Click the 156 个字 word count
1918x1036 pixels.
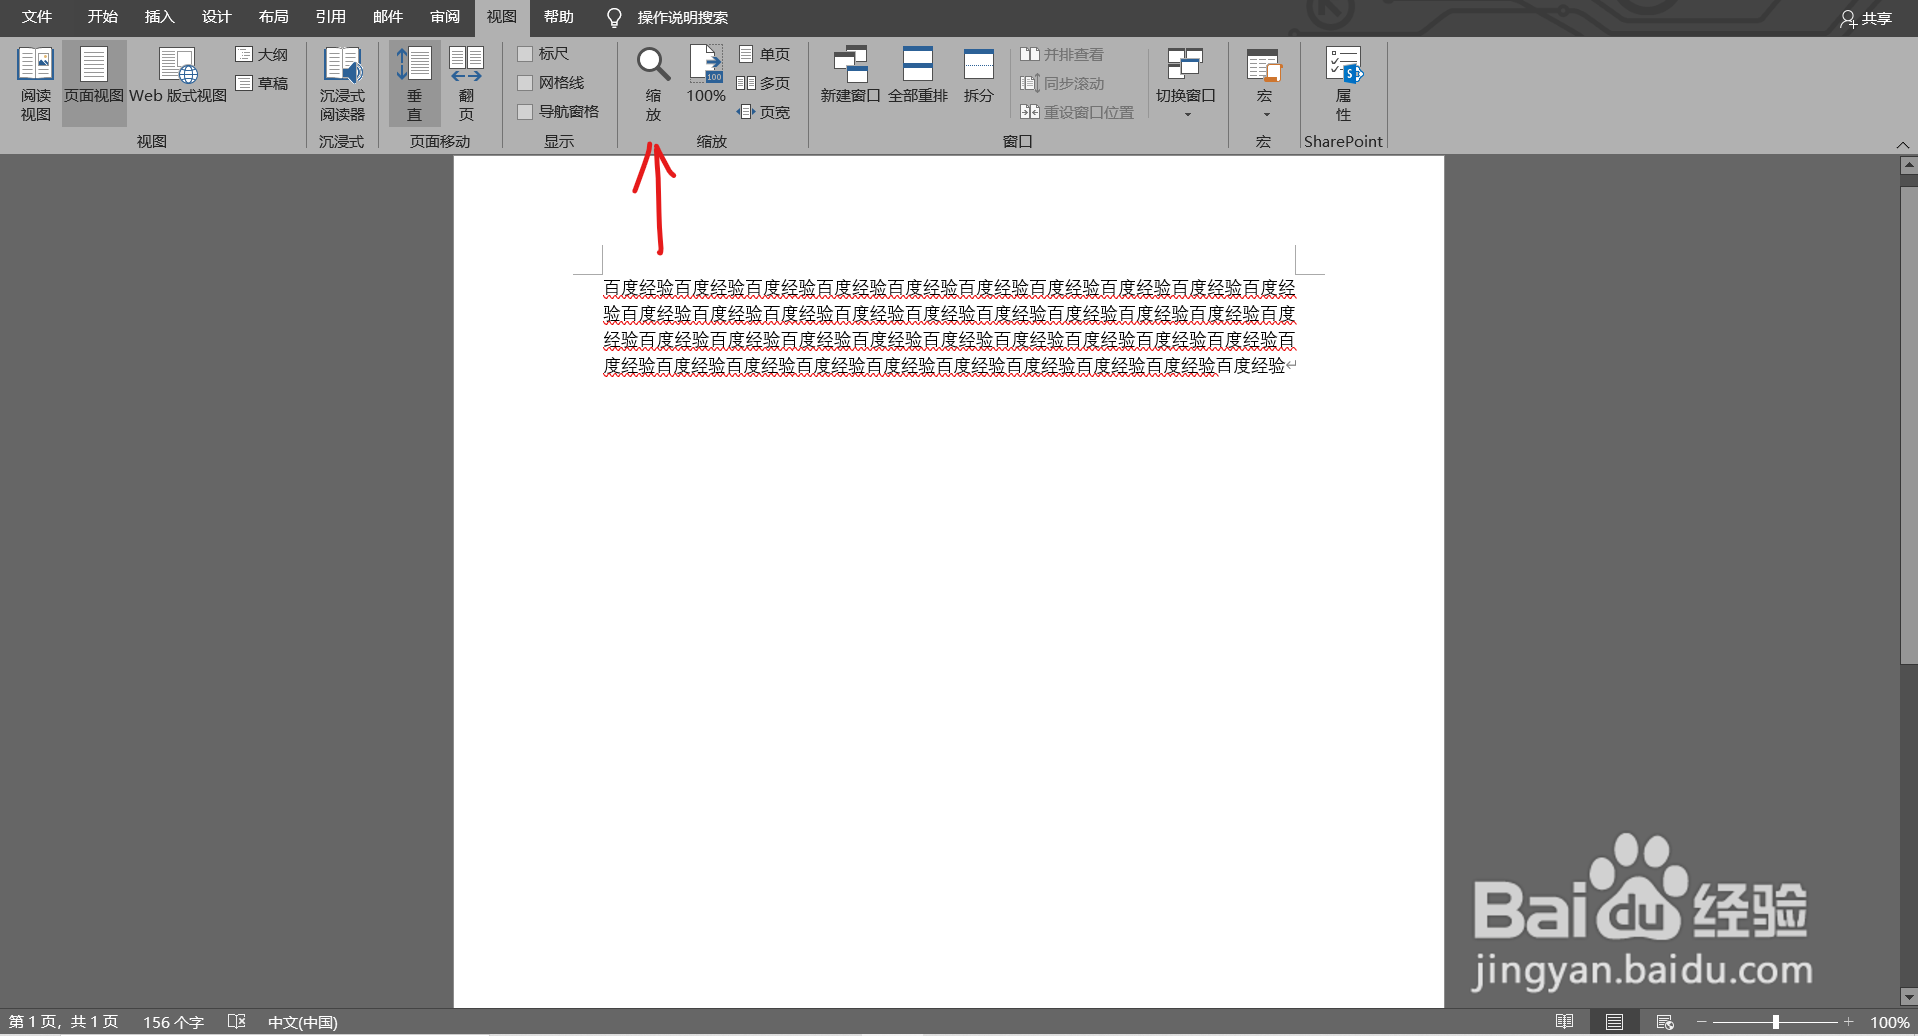click(173, 1022)
